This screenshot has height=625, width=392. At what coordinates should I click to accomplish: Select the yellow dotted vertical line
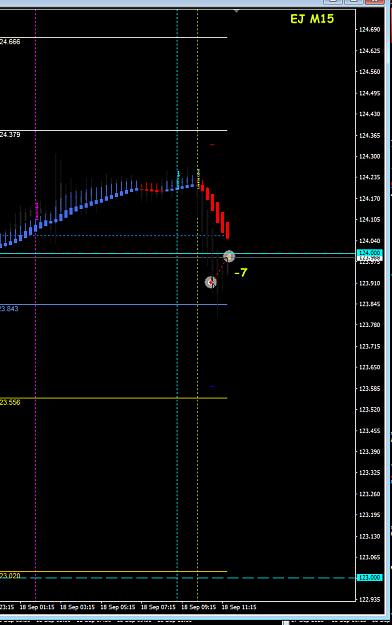(x=197, y=305)
